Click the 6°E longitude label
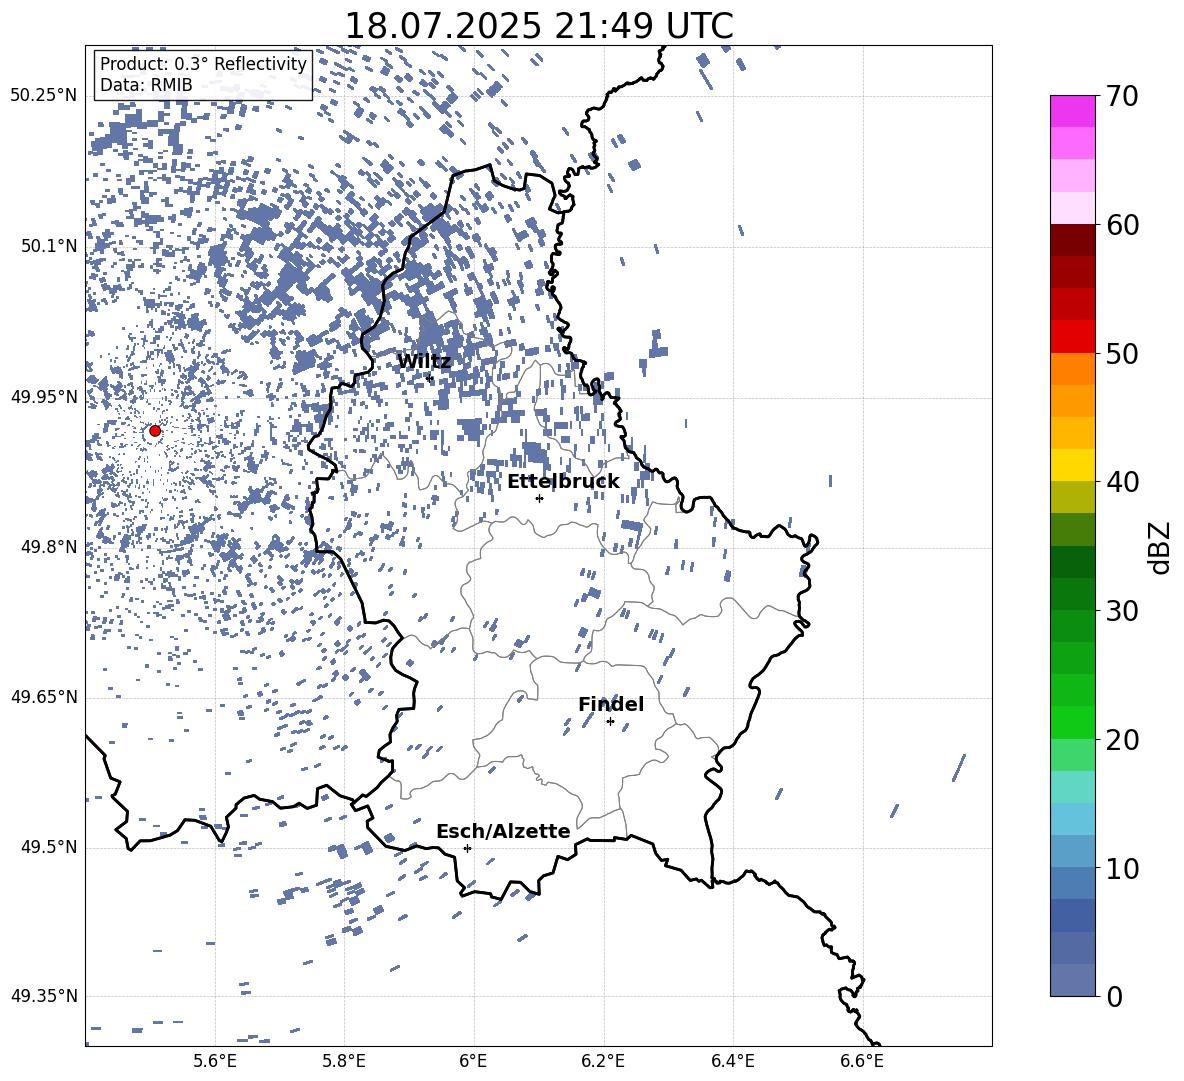The height and width of the screenshot is (1081, 1184). (473, 1061)
